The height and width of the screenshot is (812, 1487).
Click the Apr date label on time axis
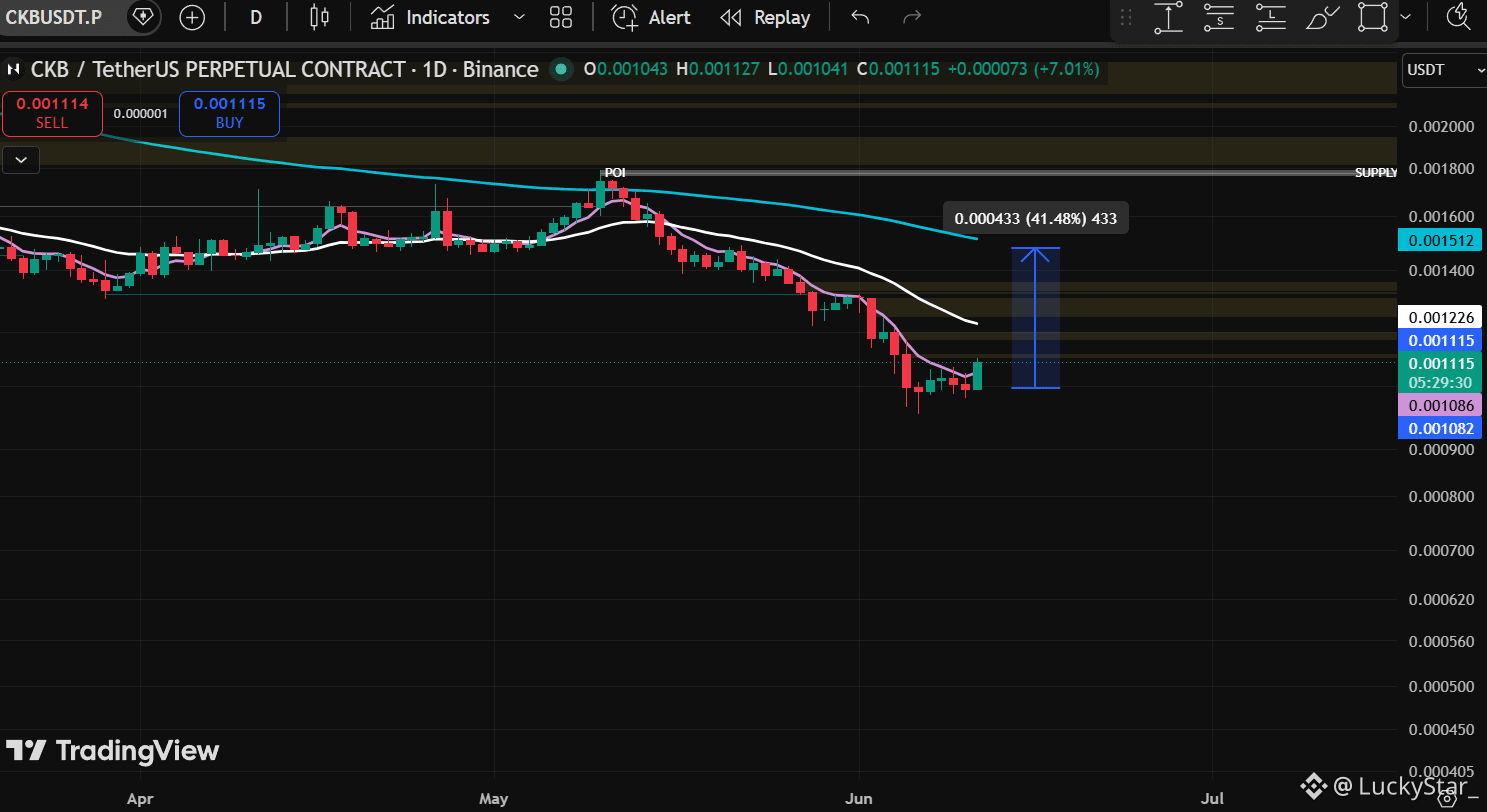[141, 799]
